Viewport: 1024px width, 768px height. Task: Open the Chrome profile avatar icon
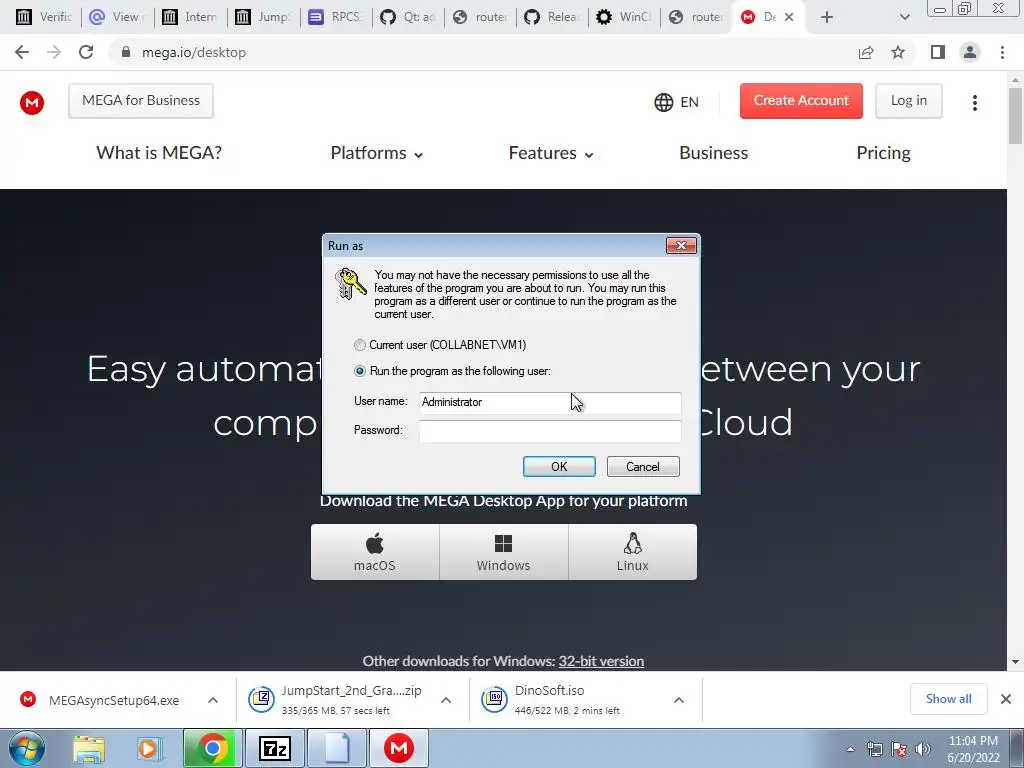pos(970,52)
